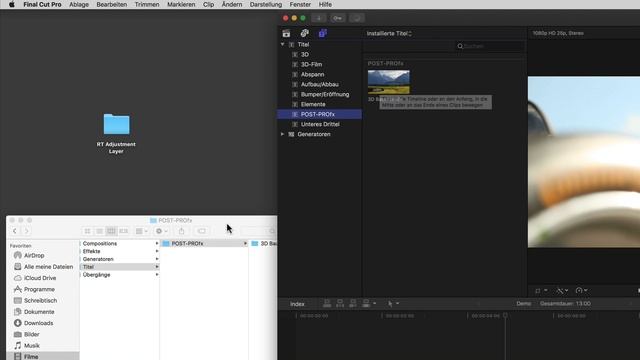Open the Libraries sidebar icon in Final Cut Pro
The height and width of the screenshot is (360, 640).
pos(286,33)
